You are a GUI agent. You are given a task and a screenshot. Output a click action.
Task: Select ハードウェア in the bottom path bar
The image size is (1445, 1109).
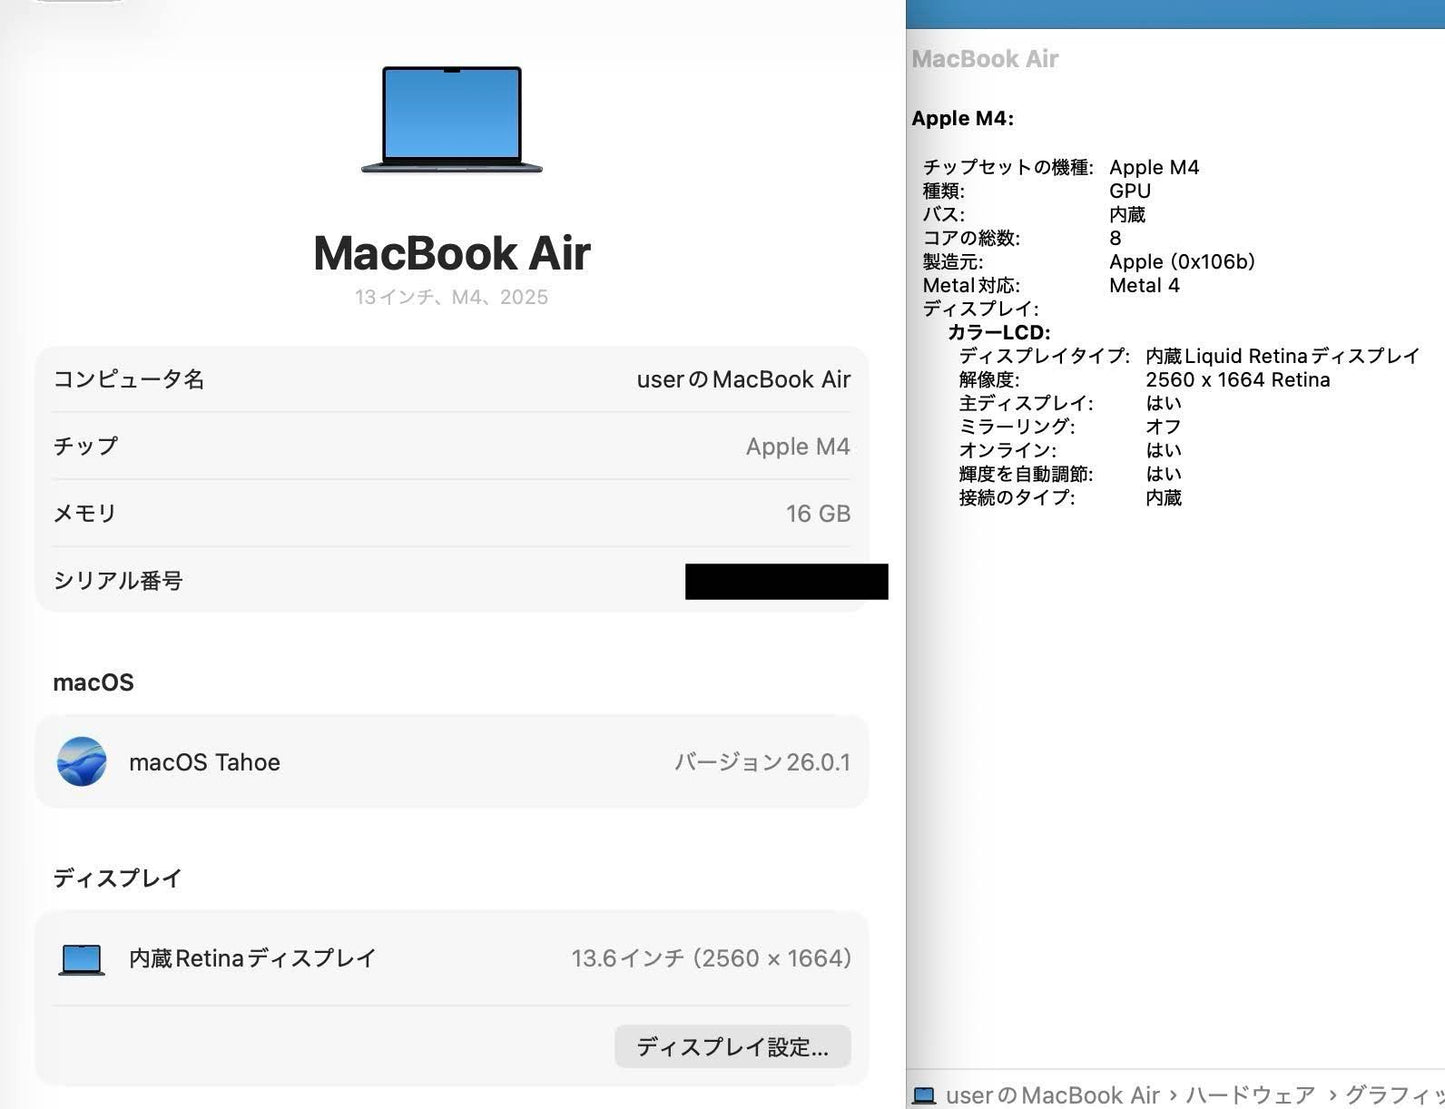(1250, 1096)
